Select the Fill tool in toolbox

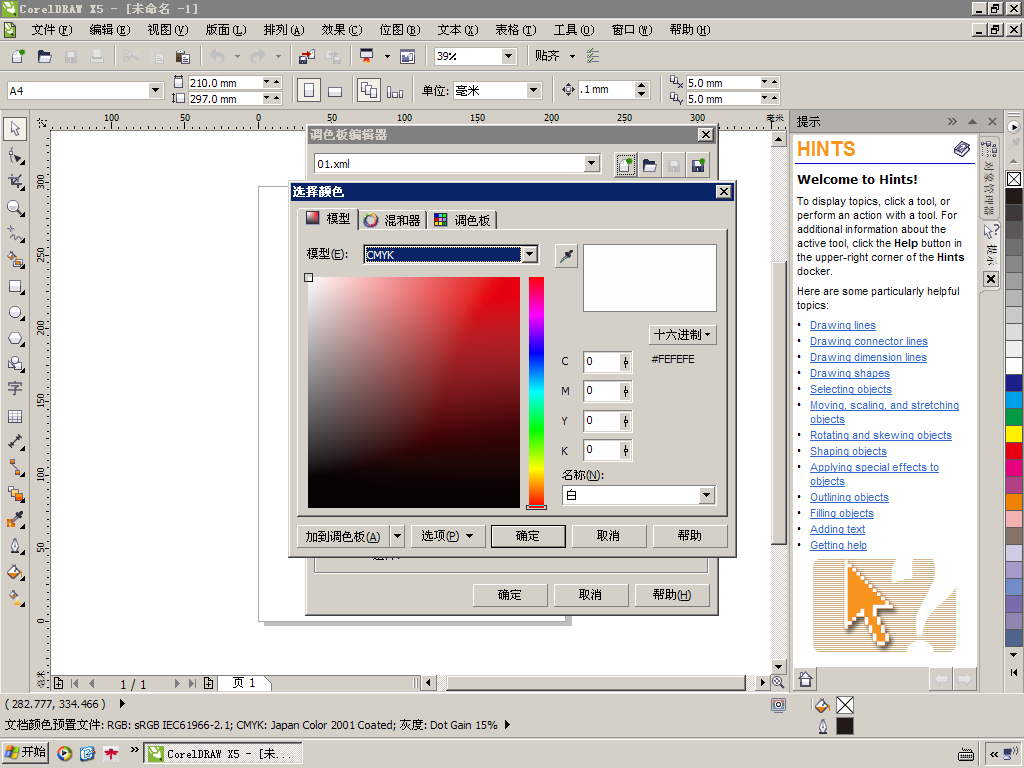click(x=15, y=572)
